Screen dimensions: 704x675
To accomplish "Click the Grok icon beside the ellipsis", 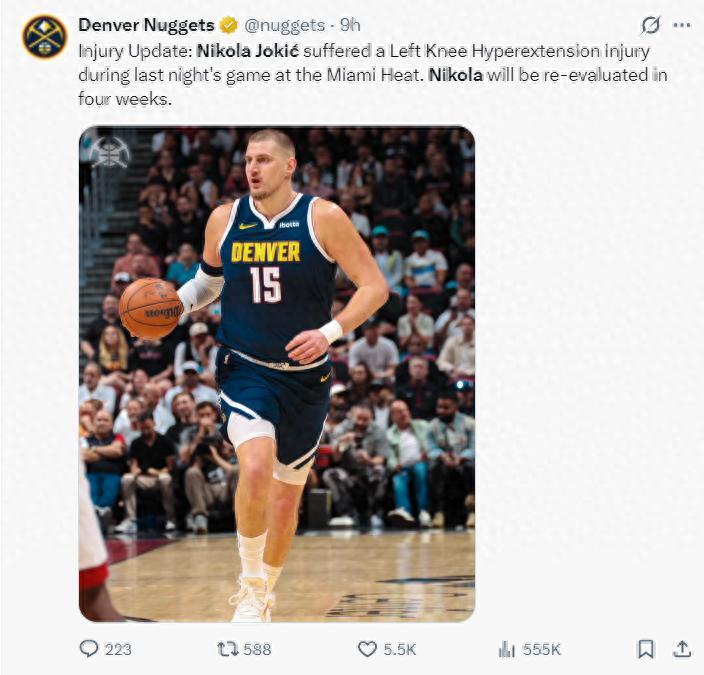I will point(649,25).
